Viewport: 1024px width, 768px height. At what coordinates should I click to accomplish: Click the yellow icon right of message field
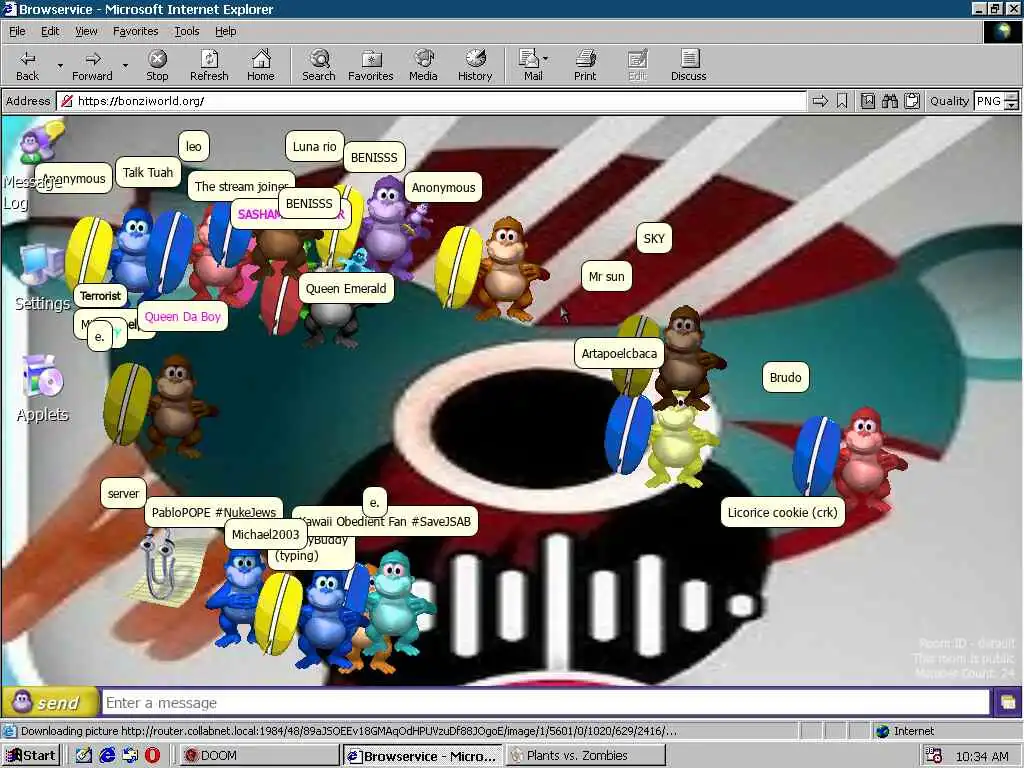pos(1007,703)
